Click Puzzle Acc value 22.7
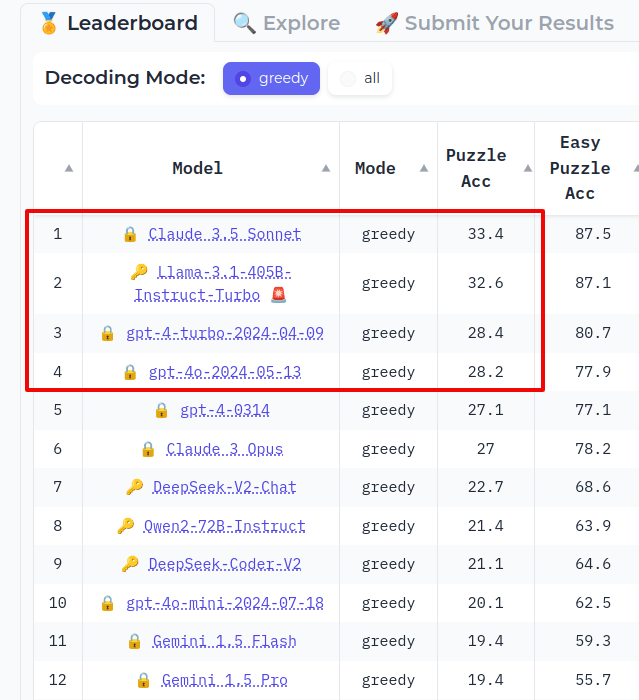This screenshot has width=639, height=700. 485,487
